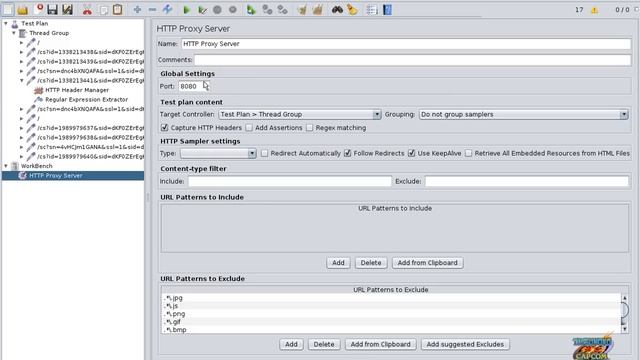Screen dimensions: 640x360
Task: Select the .*\.png exclude pattern row
Action: click(x=391, y=314)
